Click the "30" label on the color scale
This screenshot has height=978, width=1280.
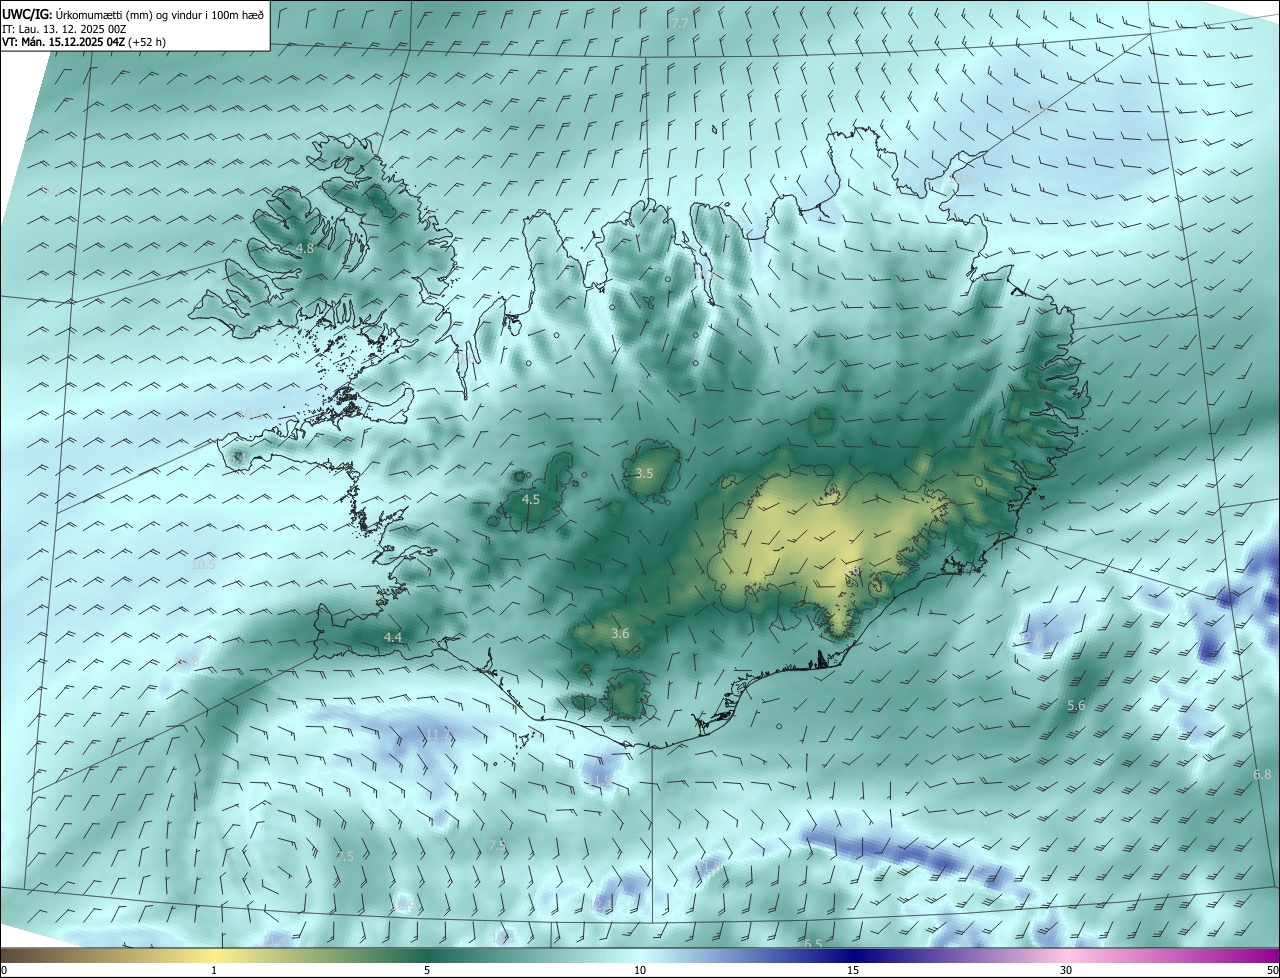coord(1066,970)
